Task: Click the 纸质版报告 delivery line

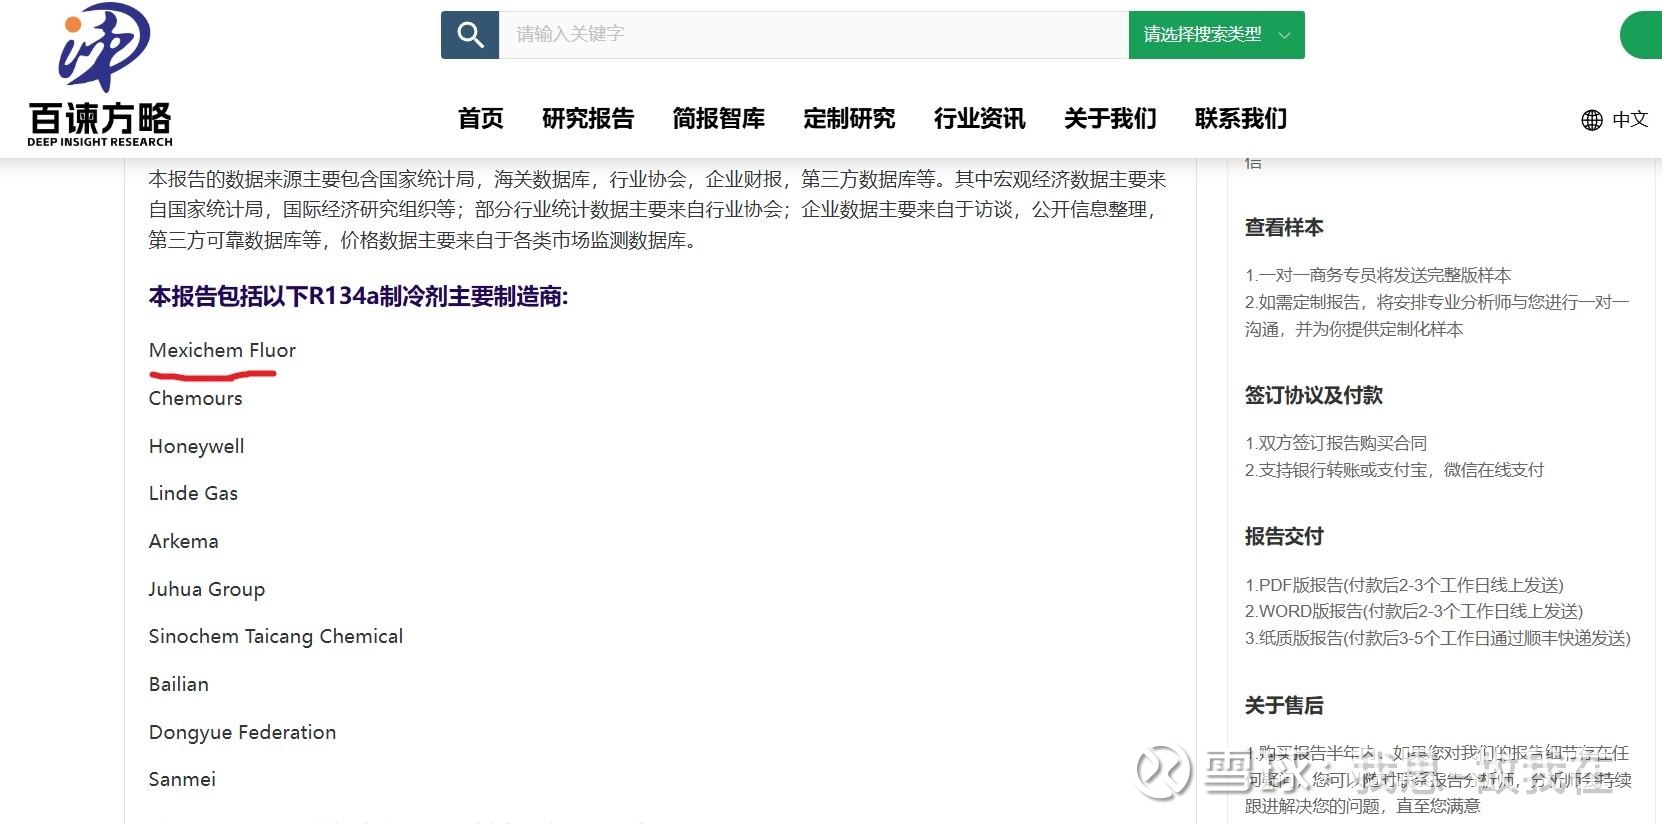Action: click(x=1438, y=638)
